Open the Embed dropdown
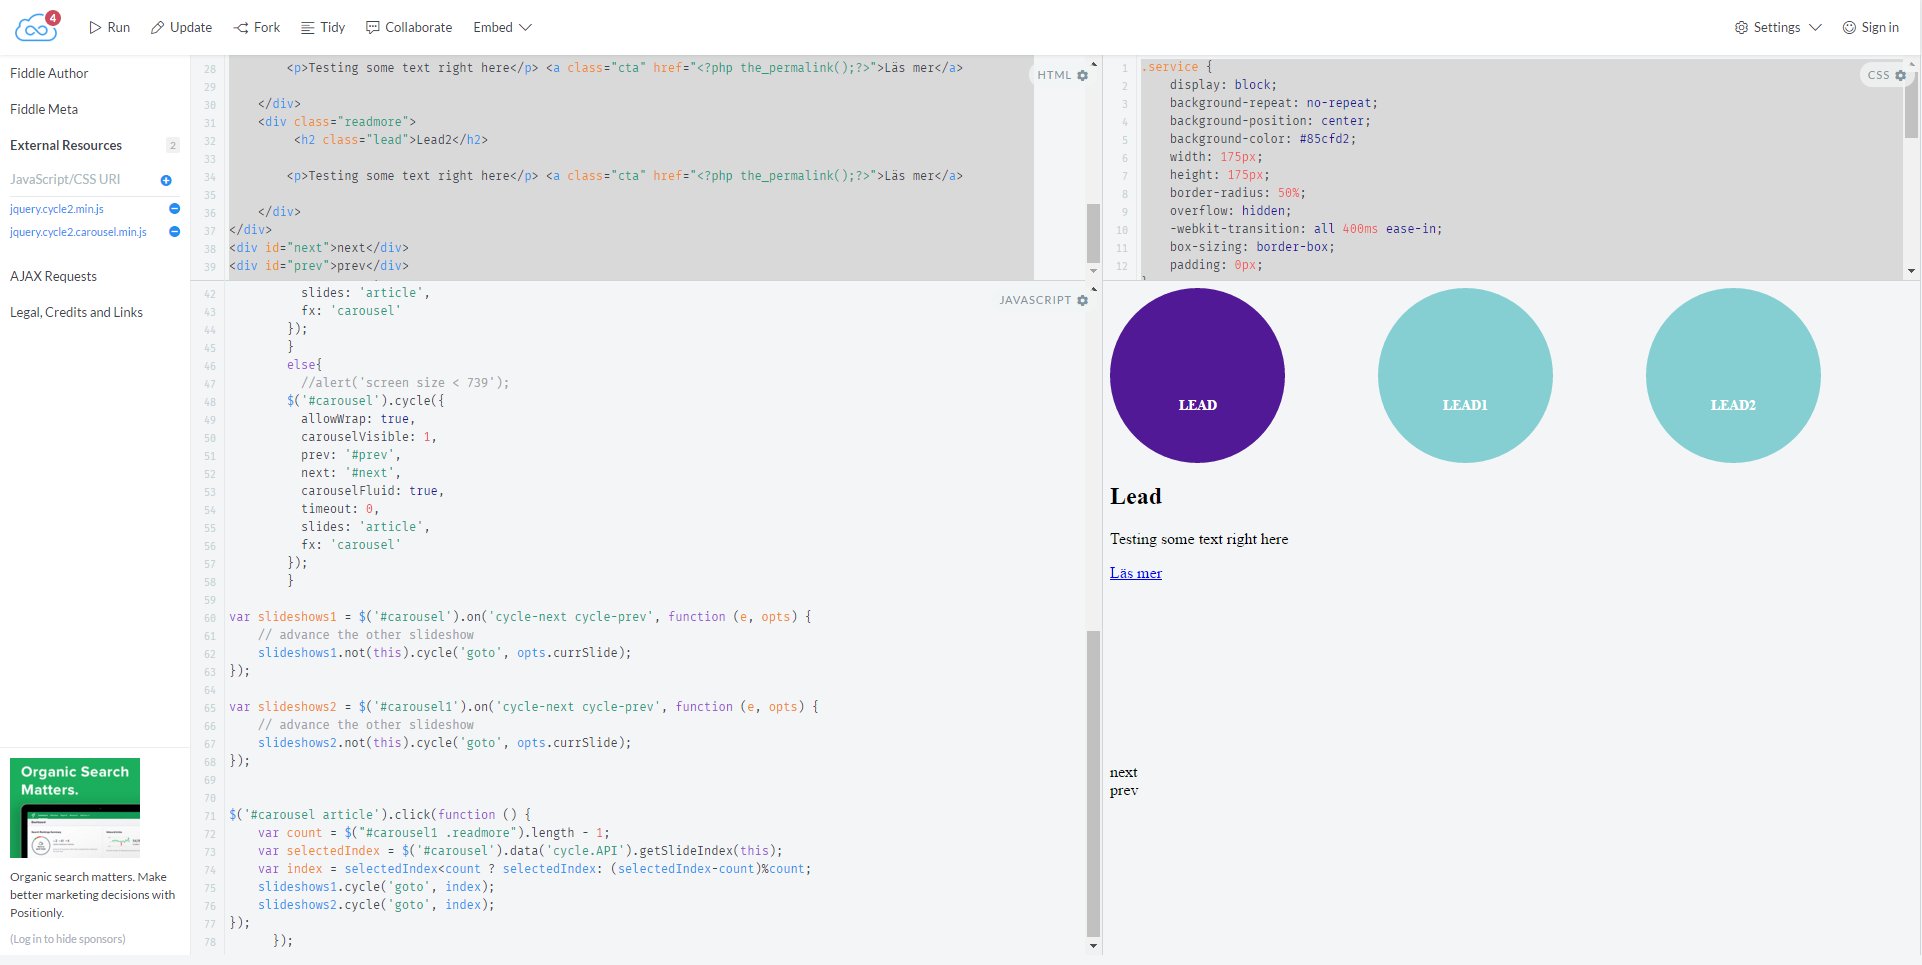The image size is (1922, 965). (x=502, y=28)
